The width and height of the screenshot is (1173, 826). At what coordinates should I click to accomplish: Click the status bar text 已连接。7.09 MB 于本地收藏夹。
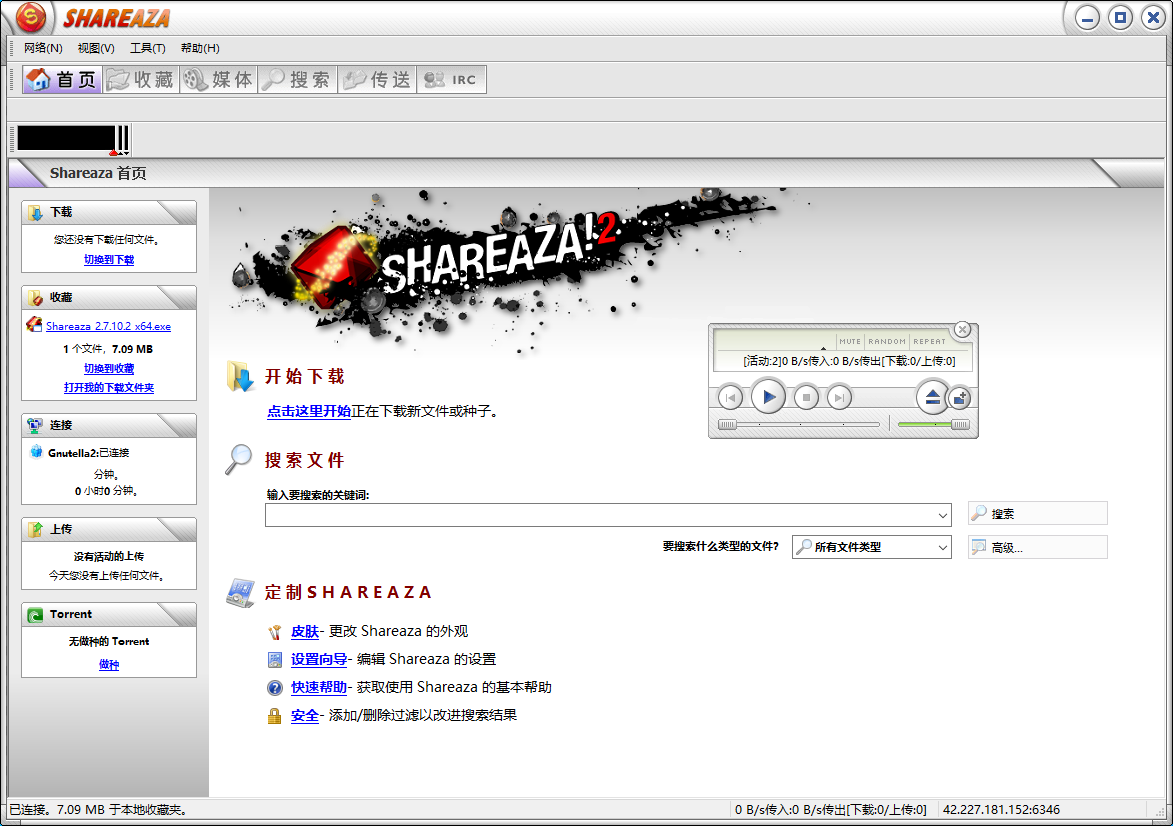pyautogui.click(x=98, y=810)
